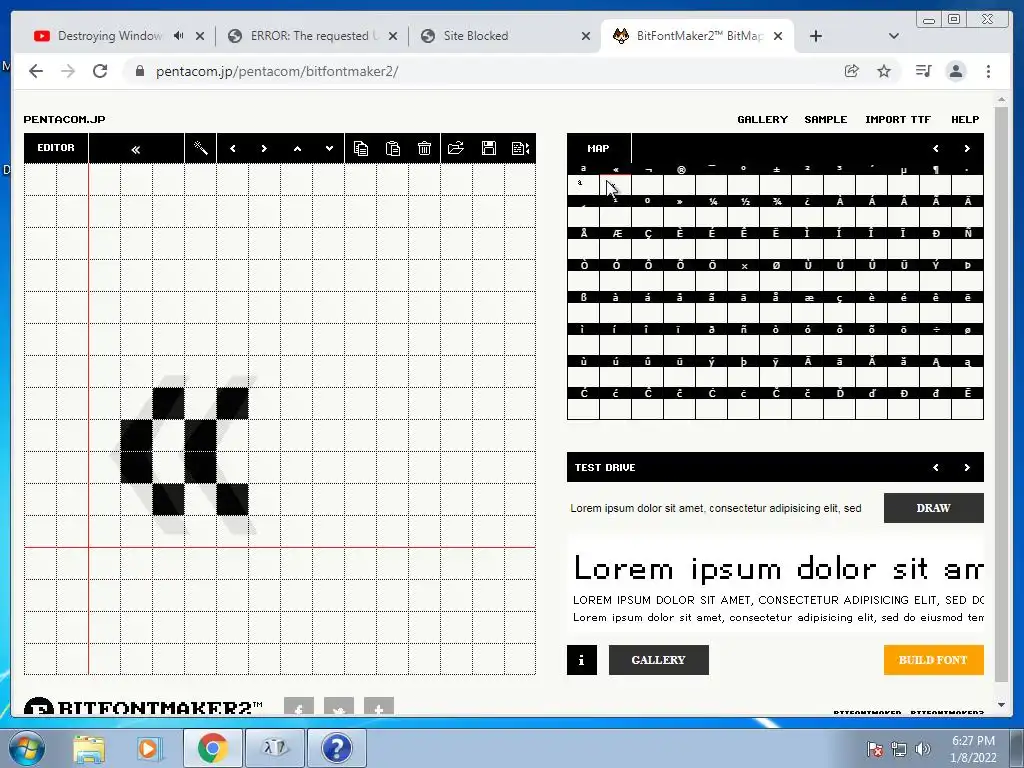Open Chrome profile avatar
The width and height of the screenshot is (1024, 768).
955,71
